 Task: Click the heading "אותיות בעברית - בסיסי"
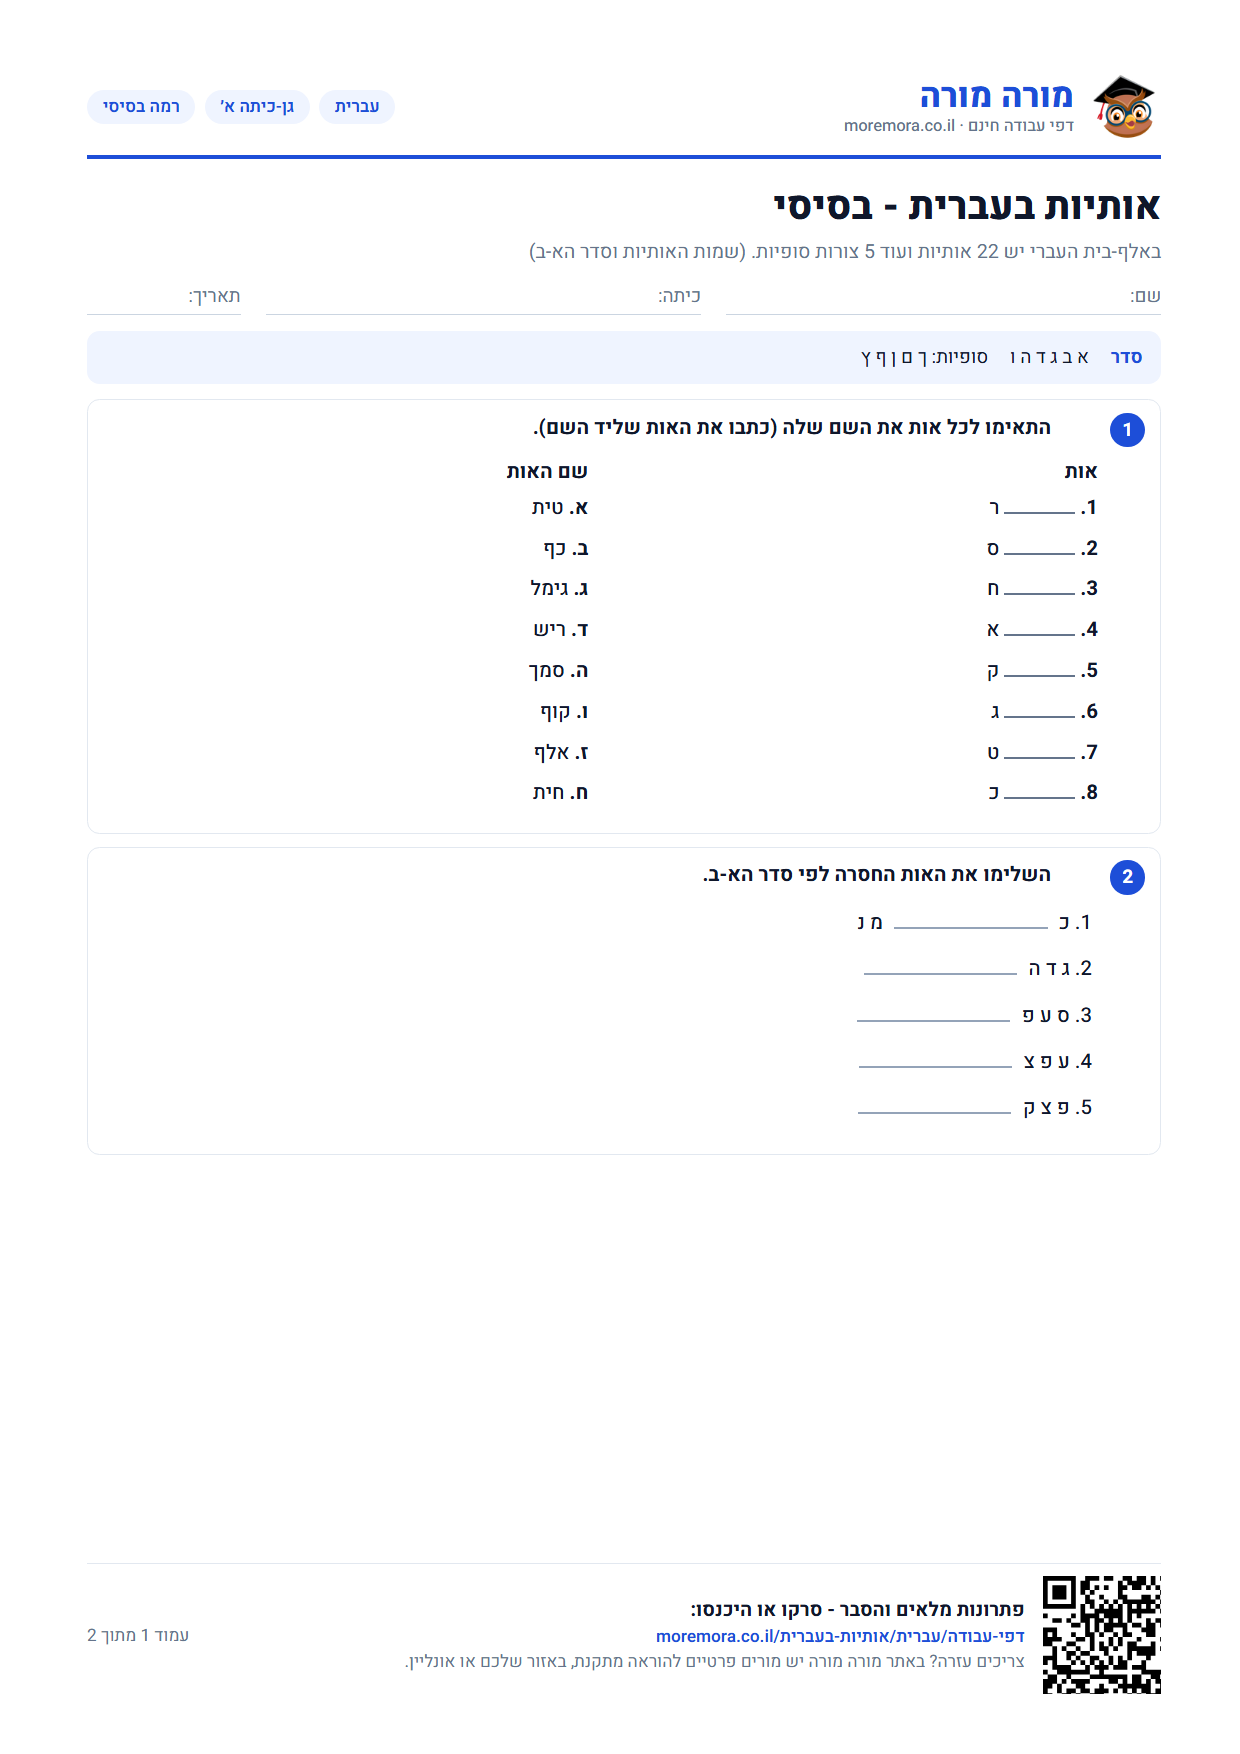pos(967,206)
